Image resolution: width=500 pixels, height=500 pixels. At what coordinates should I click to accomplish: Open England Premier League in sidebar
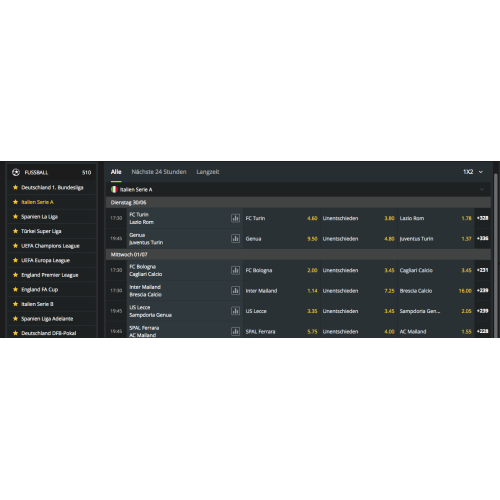(x=50, y=275)
